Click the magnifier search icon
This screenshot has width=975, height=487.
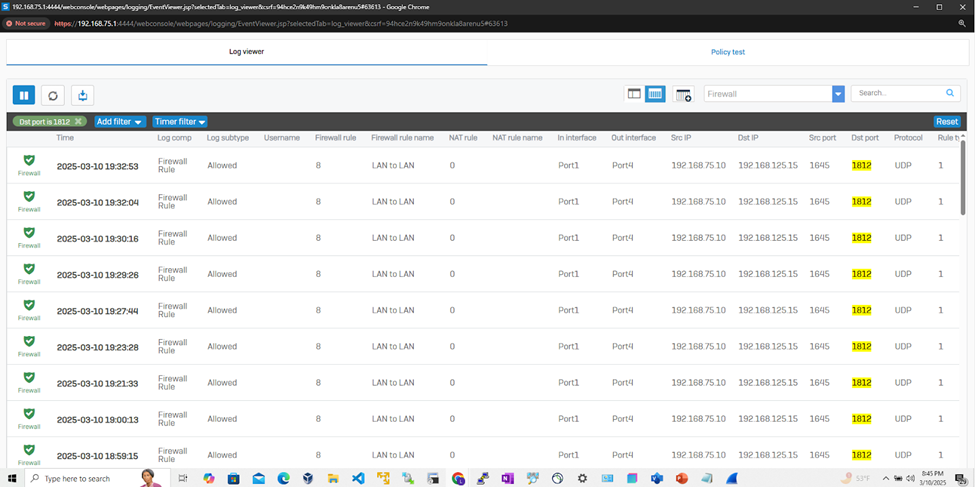pos(950,93)
